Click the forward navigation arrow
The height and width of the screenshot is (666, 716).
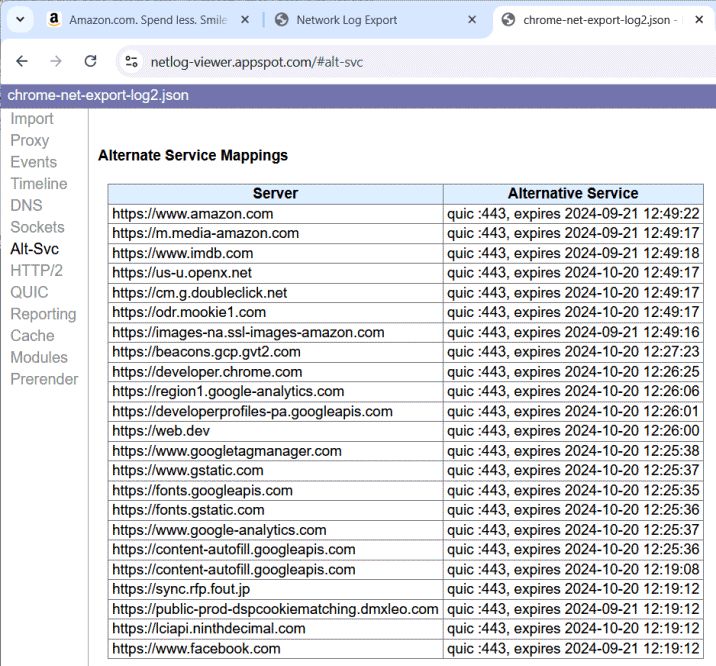56,61
